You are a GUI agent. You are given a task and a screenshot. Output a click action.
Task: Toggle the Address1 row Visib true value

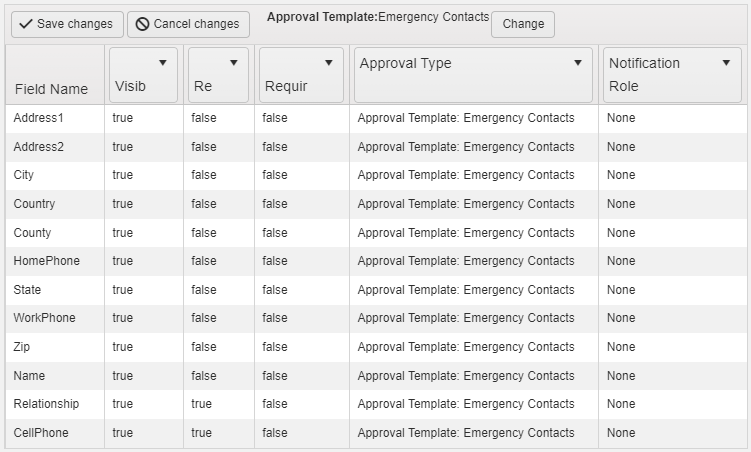point(123,118)
